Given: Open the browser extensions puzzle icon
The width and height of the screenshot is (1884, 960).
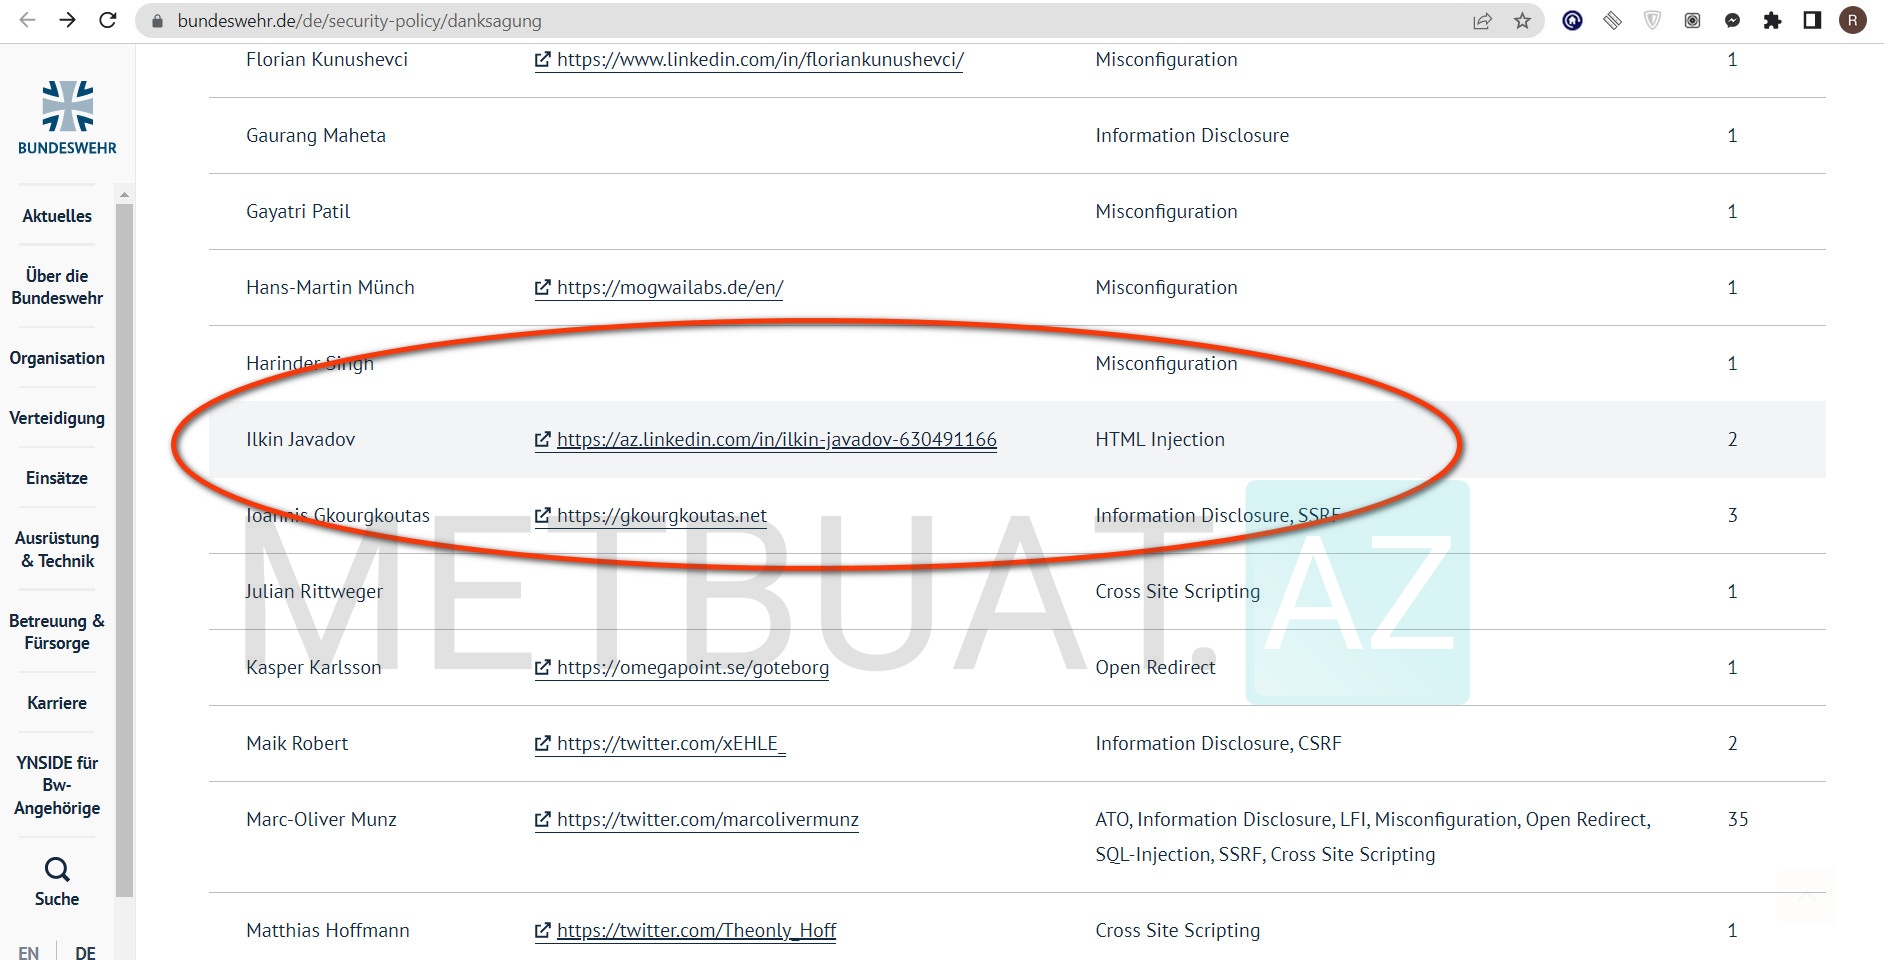Looking at the screenshot, I should tap(1772, 20).
